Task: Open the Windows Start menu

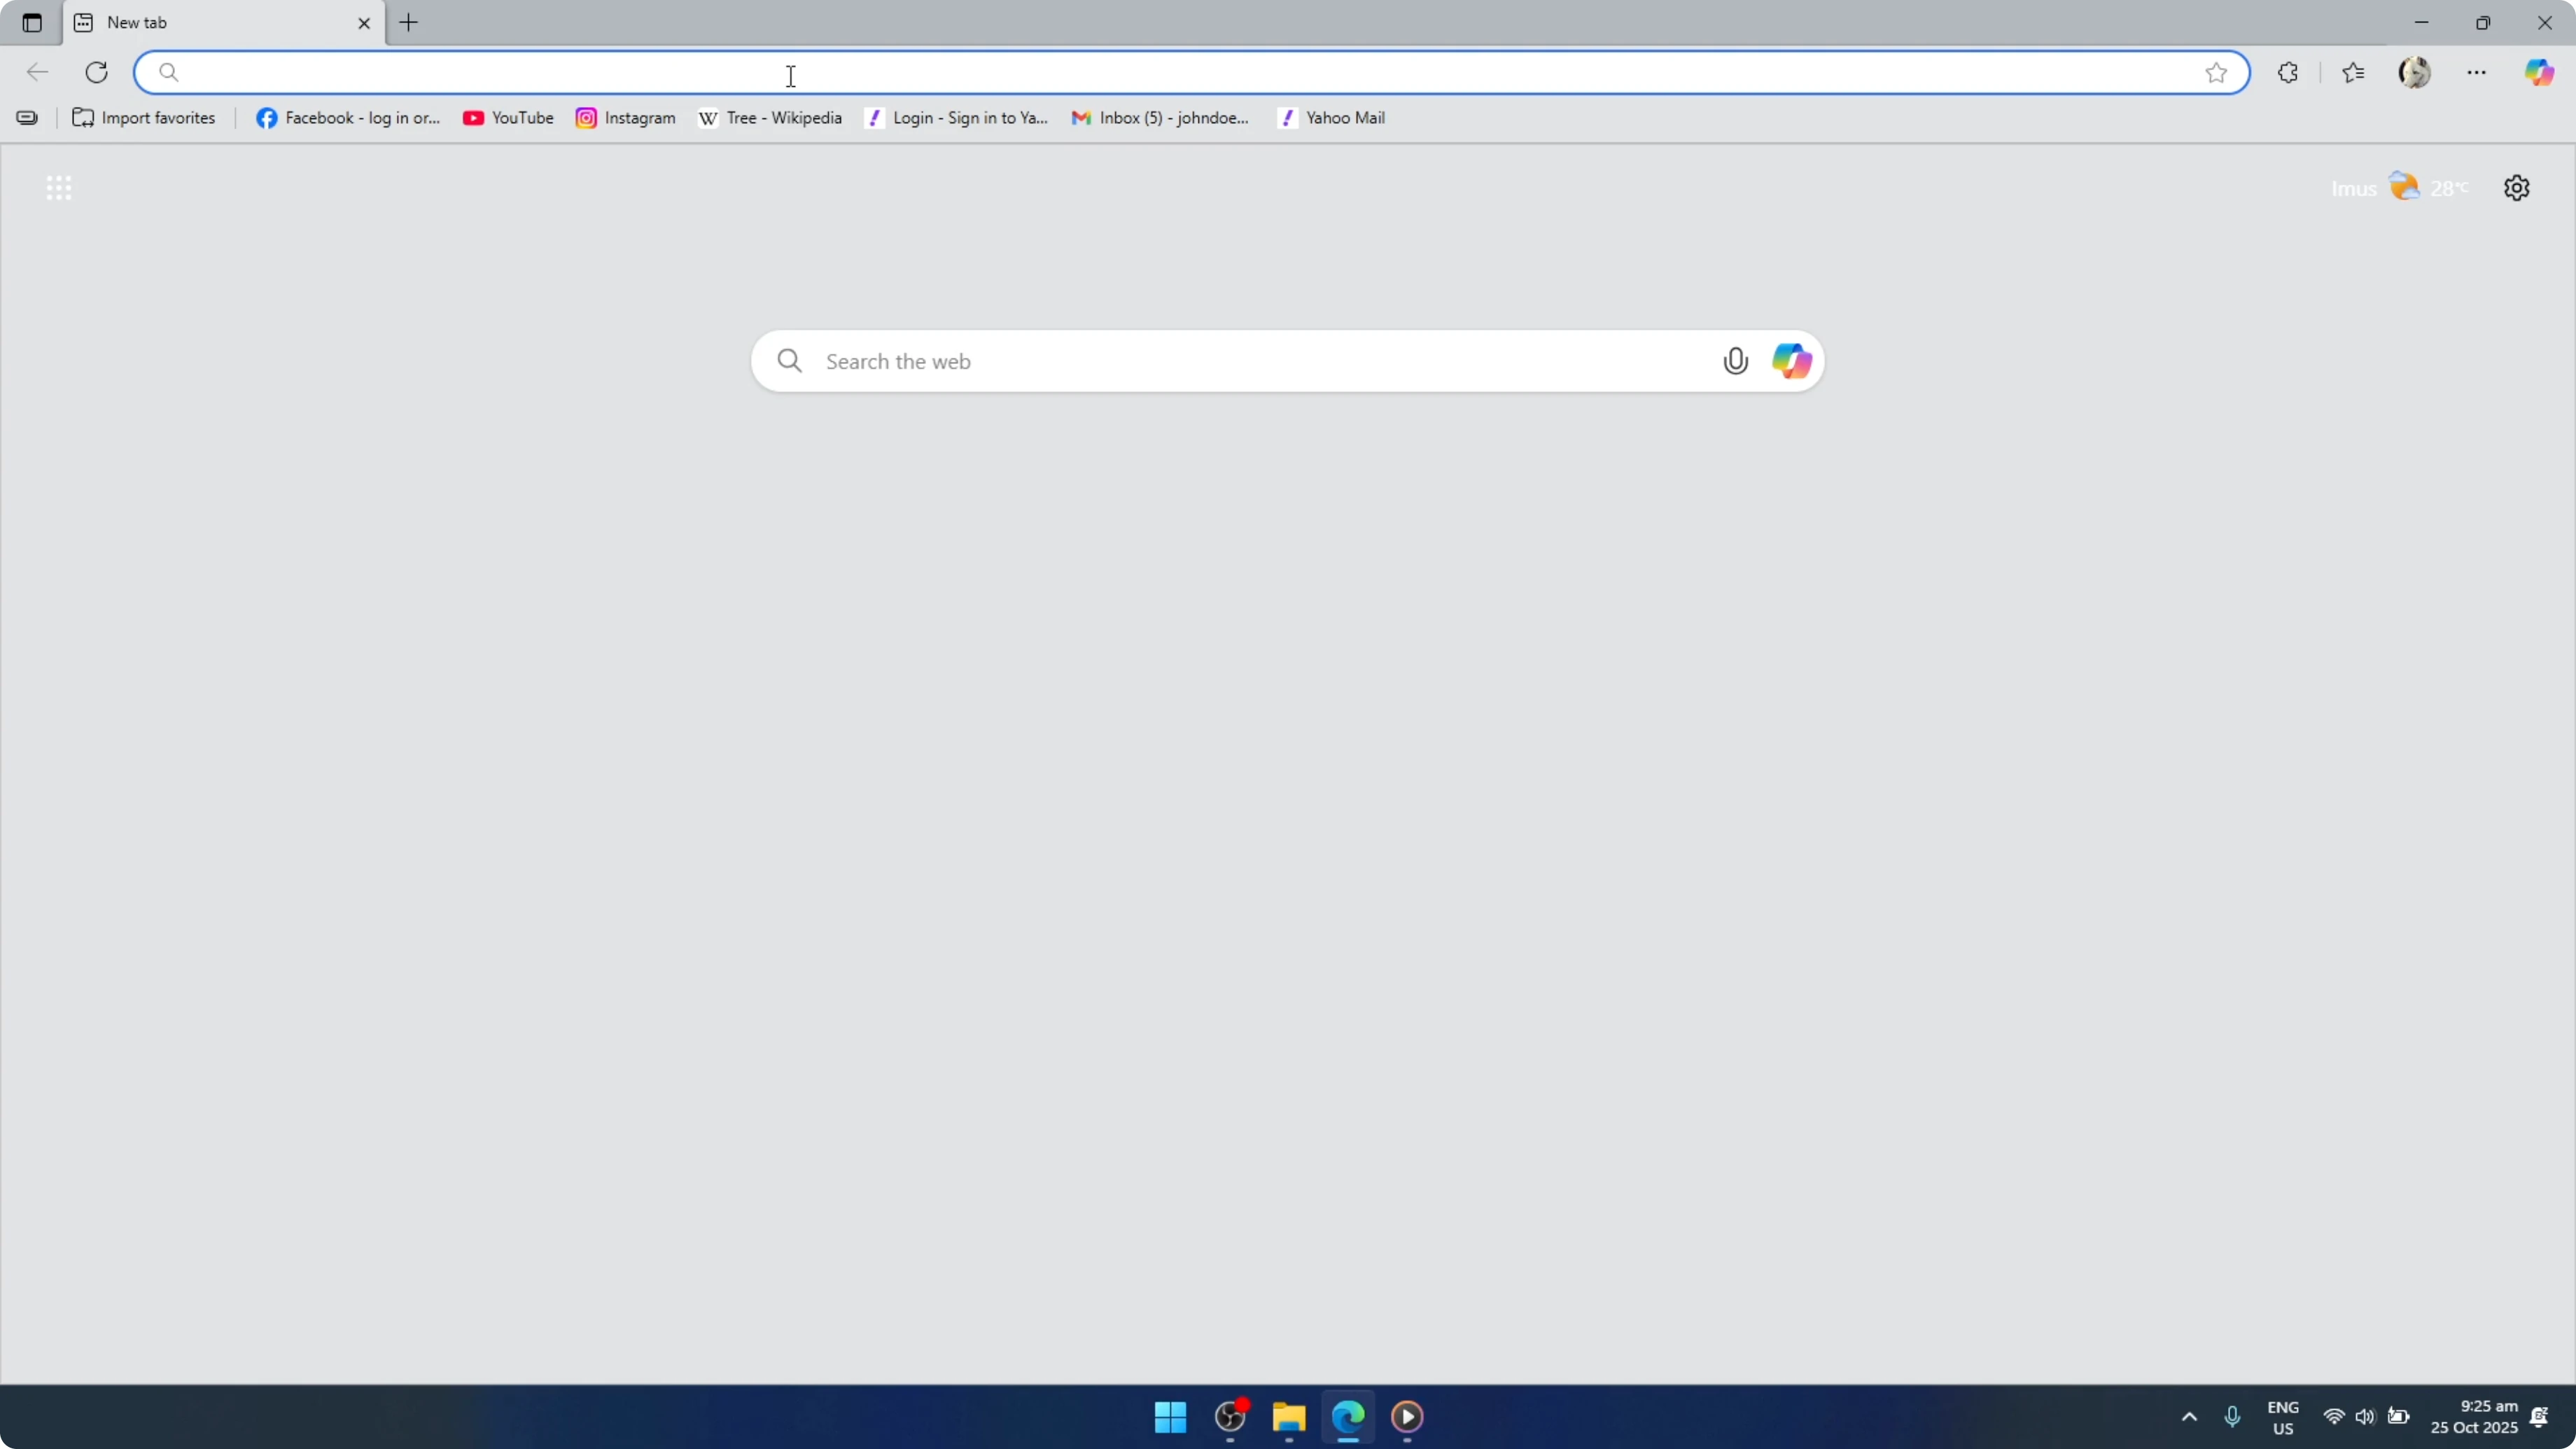Action: [x=1170, y=1417]
